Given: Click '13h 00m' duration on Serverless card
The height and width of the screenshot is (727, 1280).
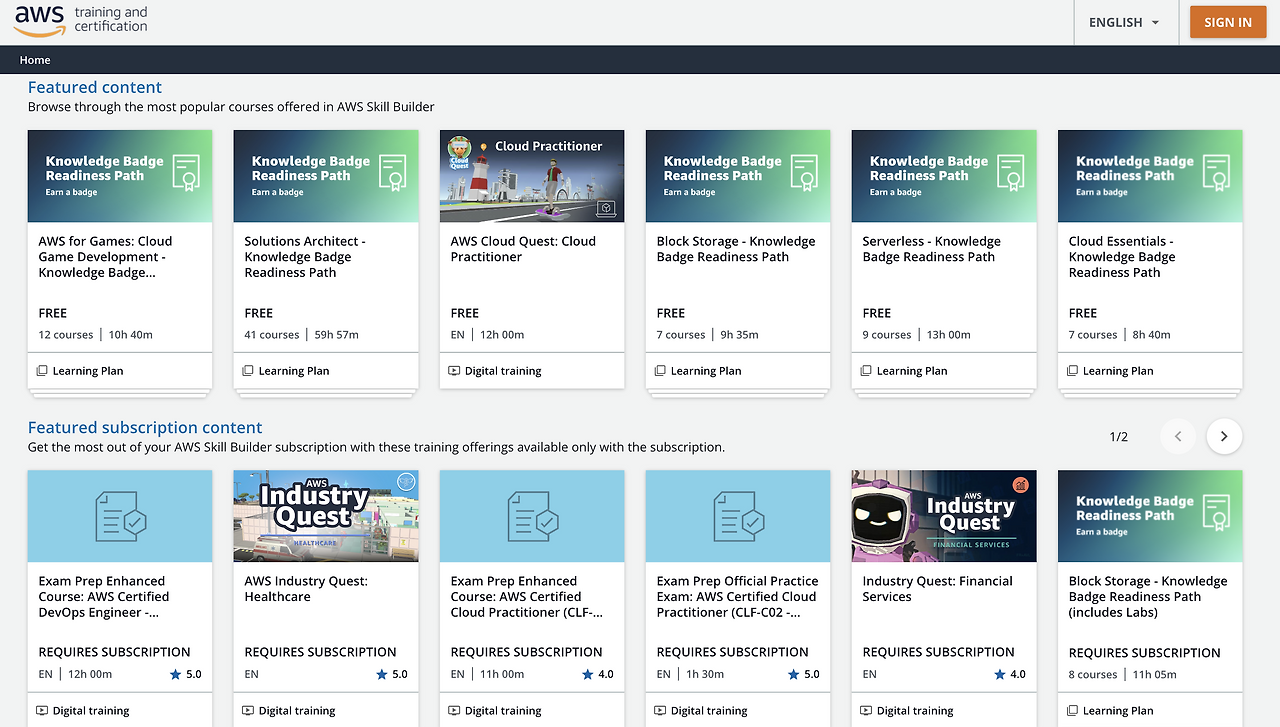Looking at the screenshot, I should (x=949, y=335).
